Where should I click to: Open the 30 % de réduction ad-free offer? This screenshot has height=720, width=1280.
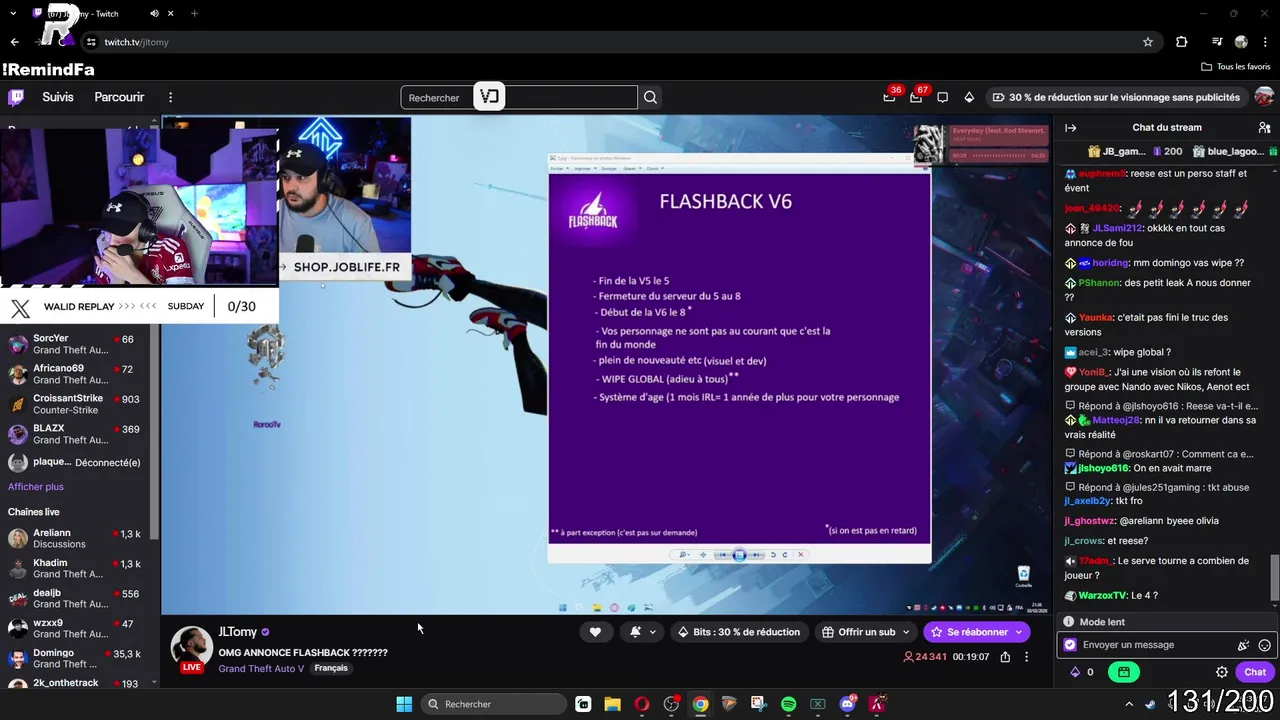tap(1115, 97)
